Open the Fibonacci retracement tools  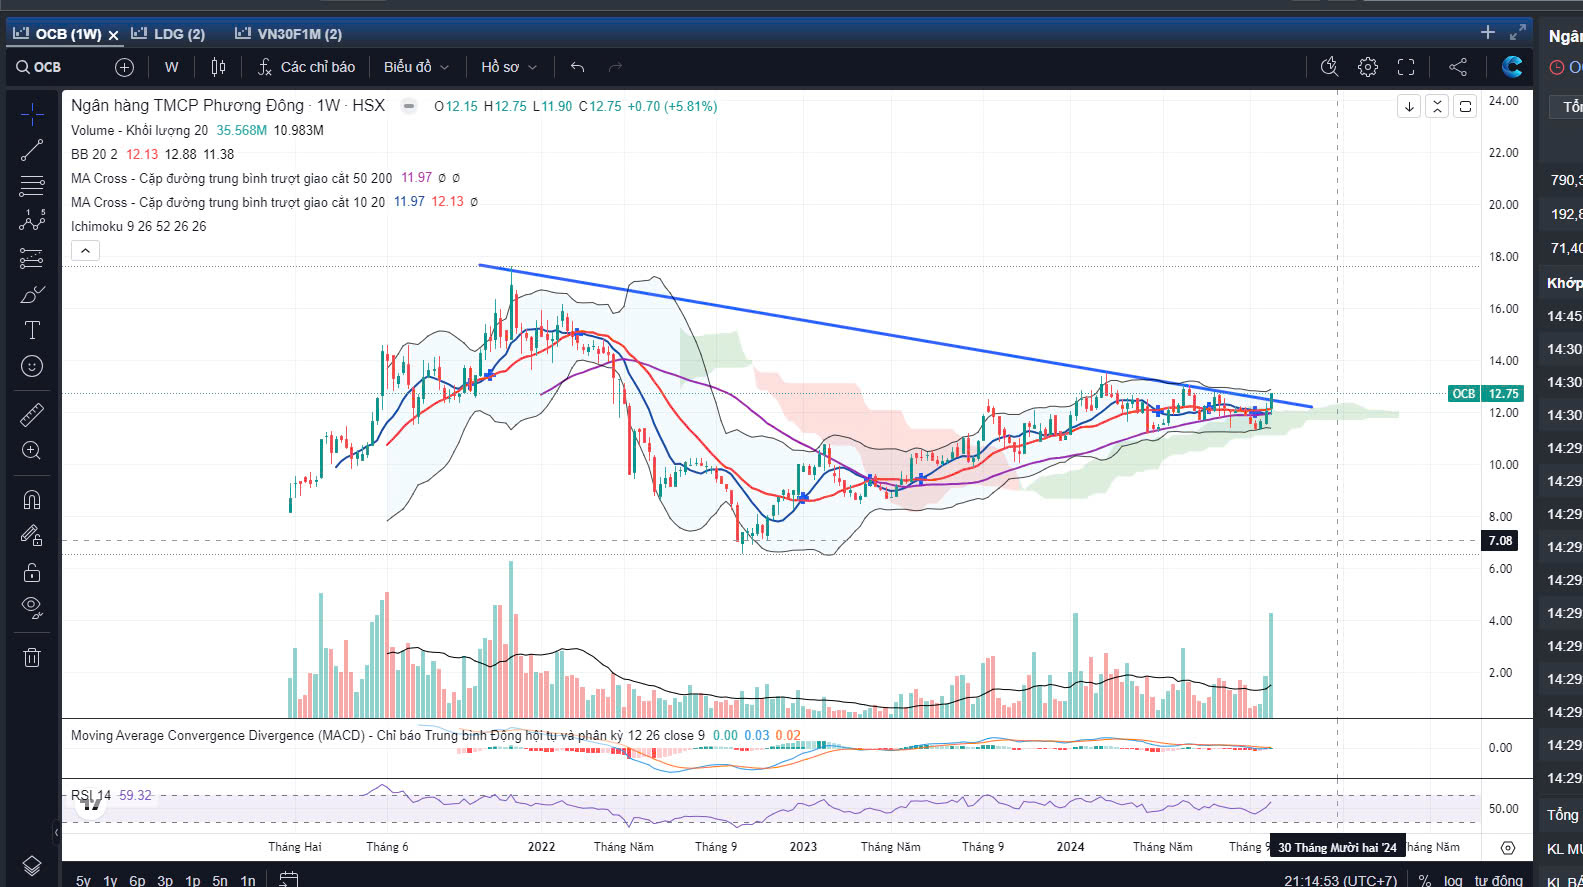[32, 186]
